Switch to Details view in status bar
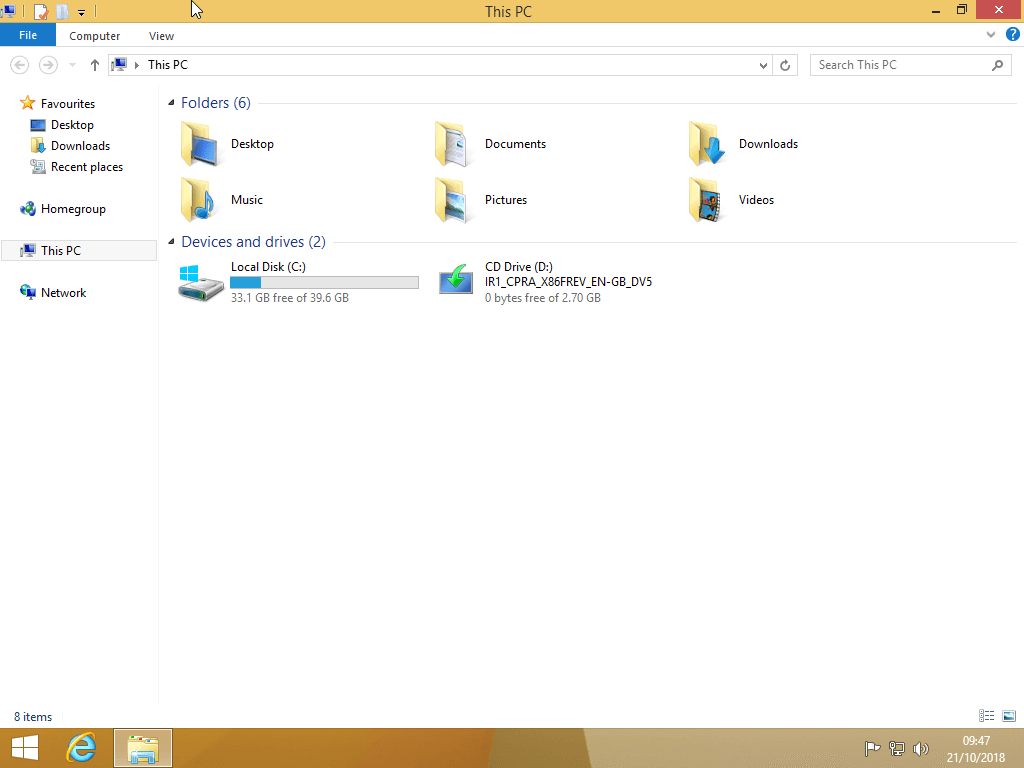The height and width of the screenshot is (768, 1024). (986, 716)
